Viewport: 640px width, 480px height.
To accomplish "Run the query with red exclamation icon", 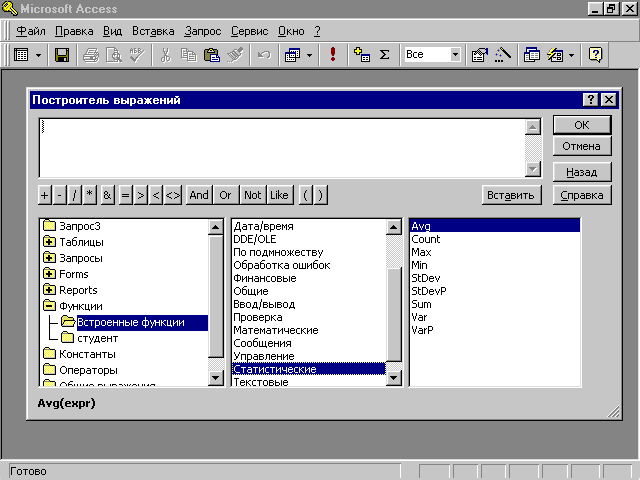I will pyautogui.click(x=333, y=55).
